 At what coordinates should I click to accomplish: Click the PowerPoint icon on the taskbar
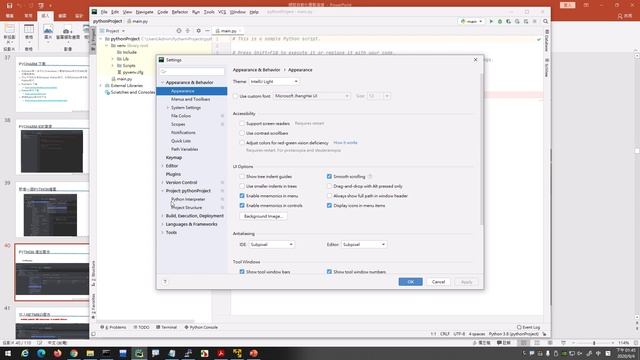253,353
